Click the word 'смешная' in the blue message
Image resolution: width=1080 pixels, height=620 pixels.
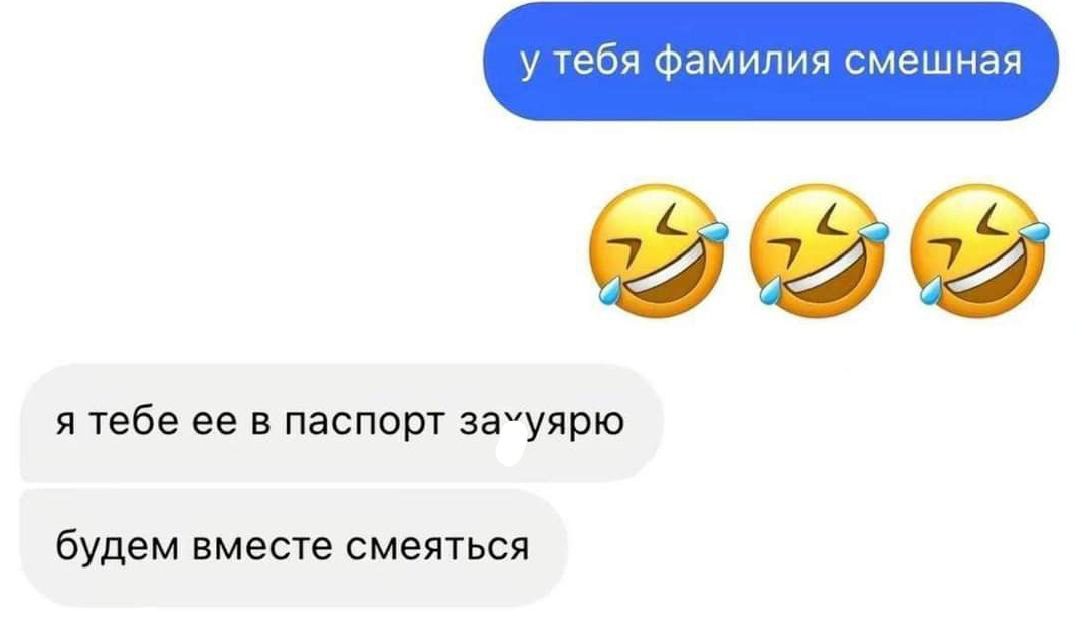933,62
